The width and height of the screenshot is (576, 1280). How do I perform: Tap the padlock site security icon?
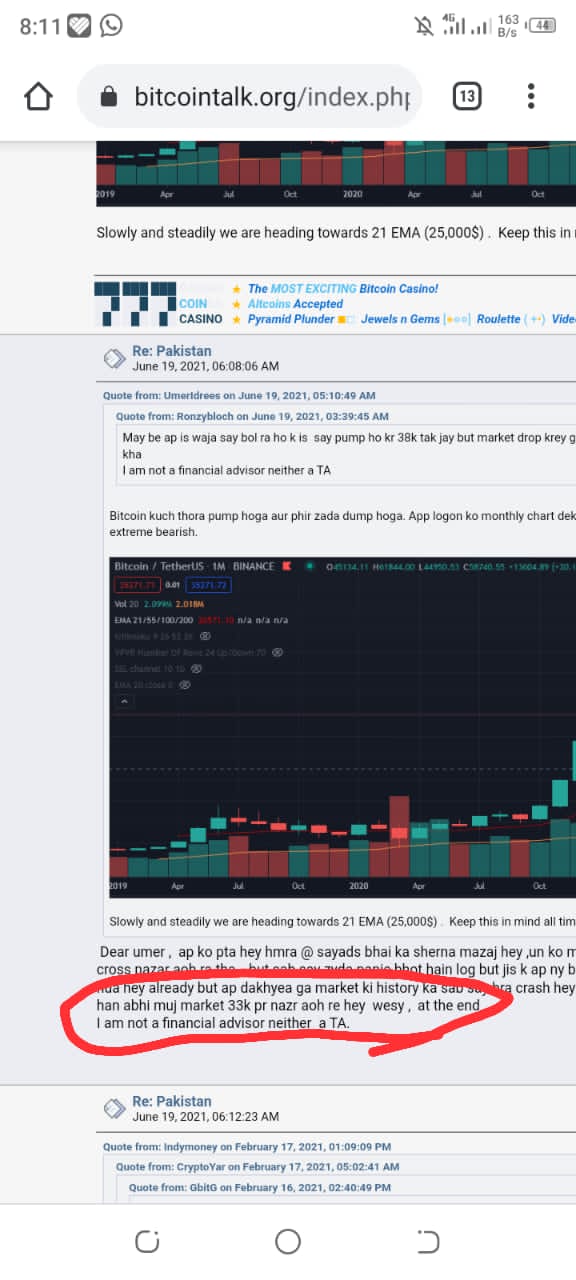coord(111,97)
